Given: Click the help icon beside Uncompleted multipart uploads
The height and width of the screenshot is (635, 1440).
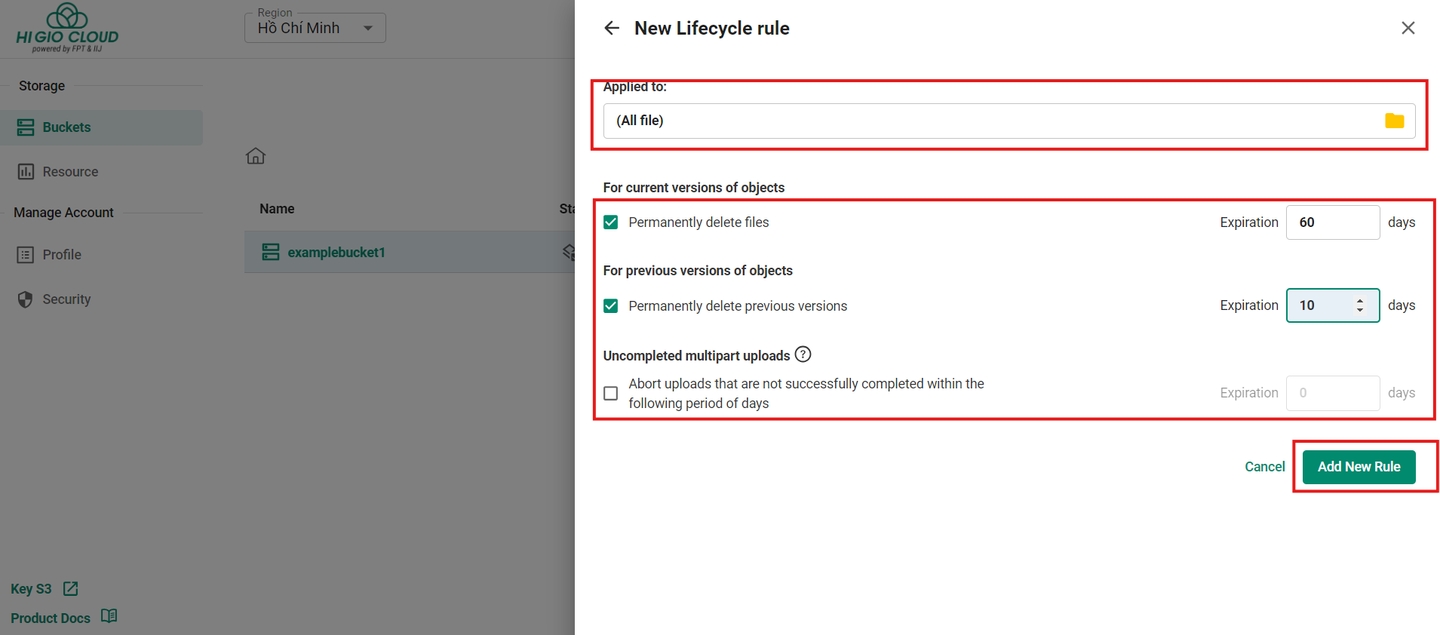Looking at the screenshot, I should click(x=803, y=354).
